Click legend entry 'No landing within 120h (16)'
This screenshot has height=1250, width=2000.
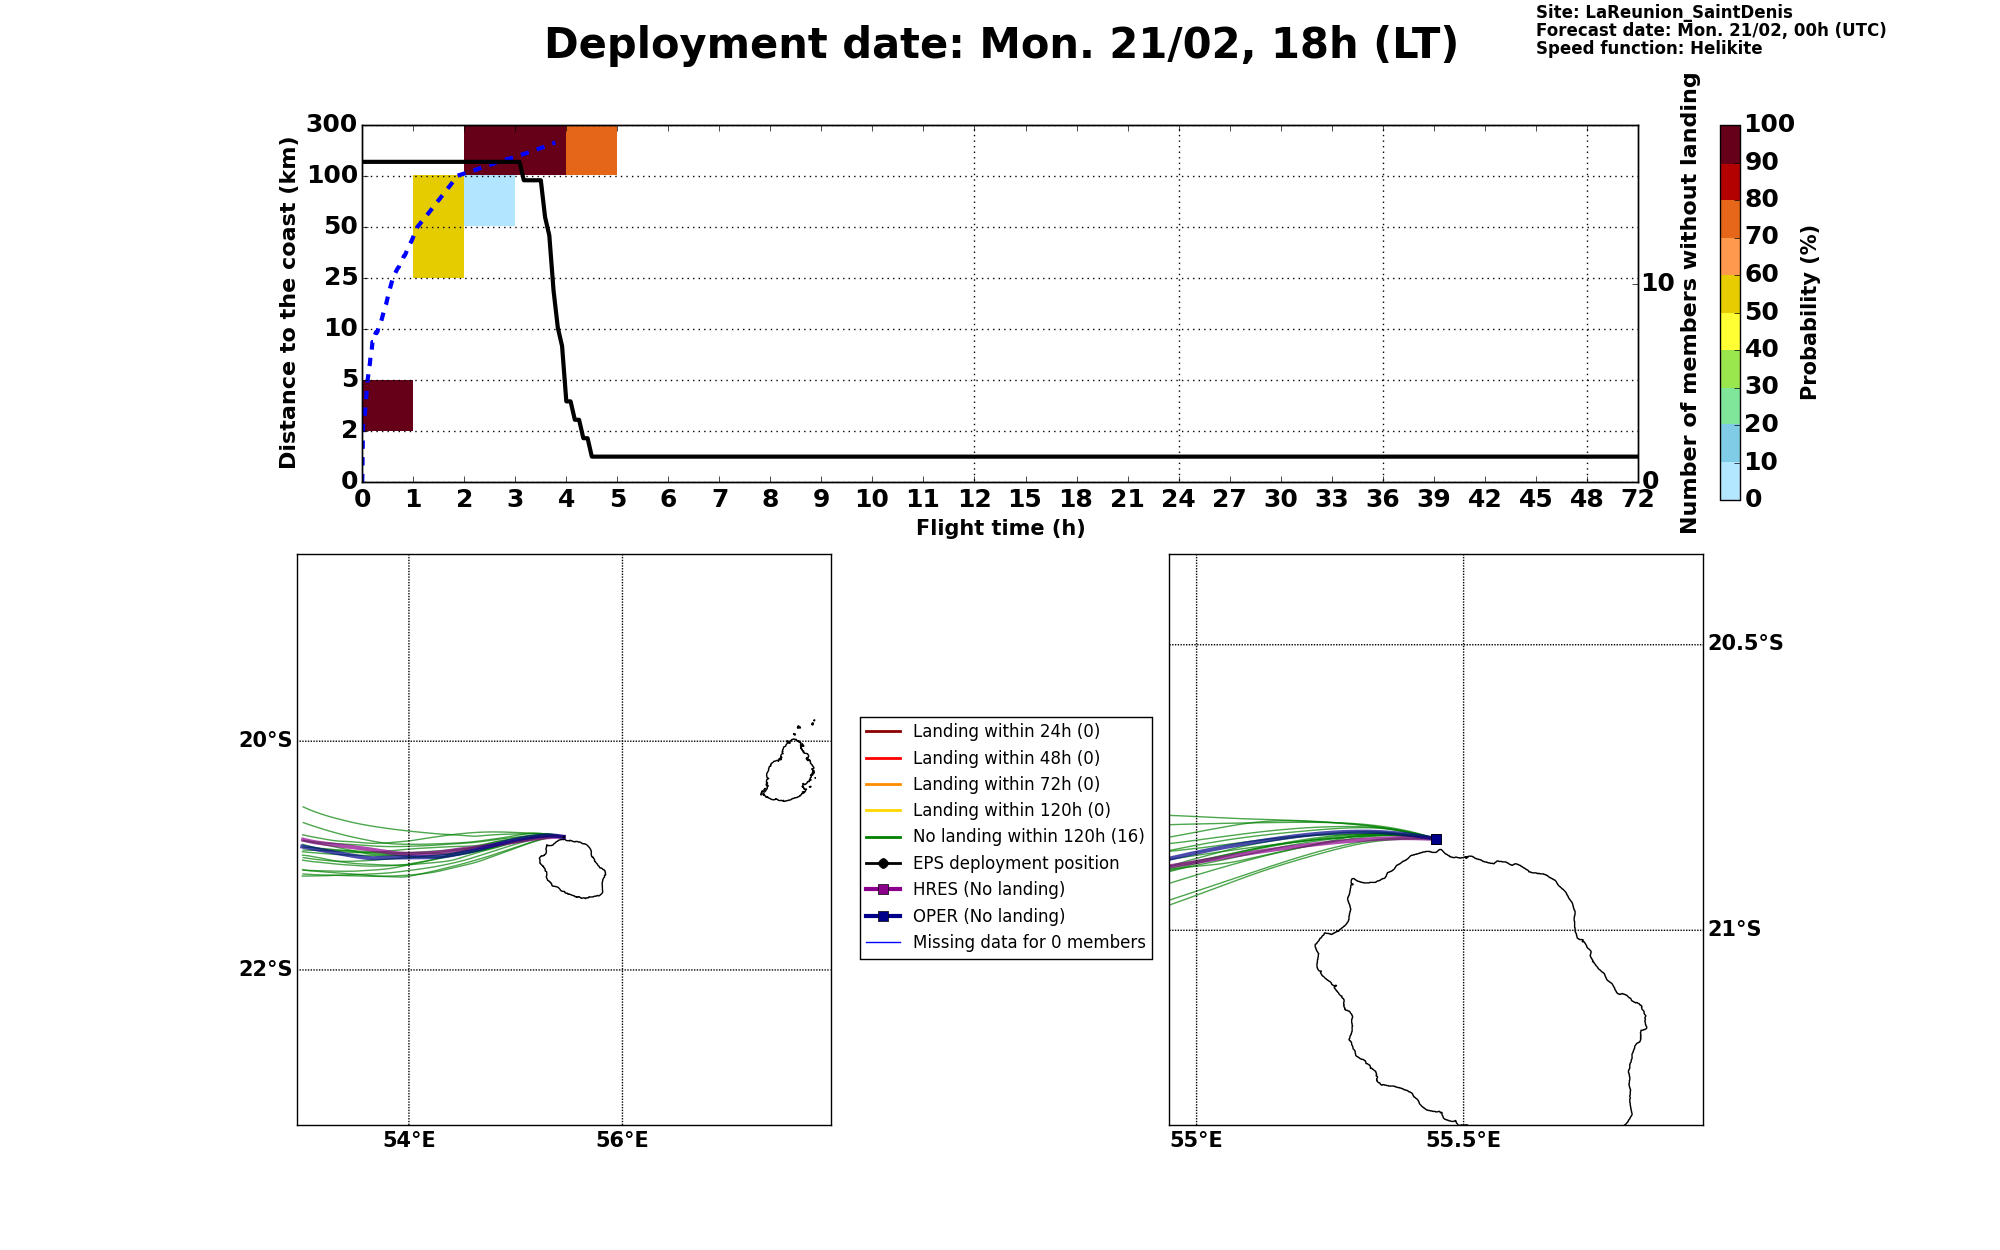click(1005, 836)
